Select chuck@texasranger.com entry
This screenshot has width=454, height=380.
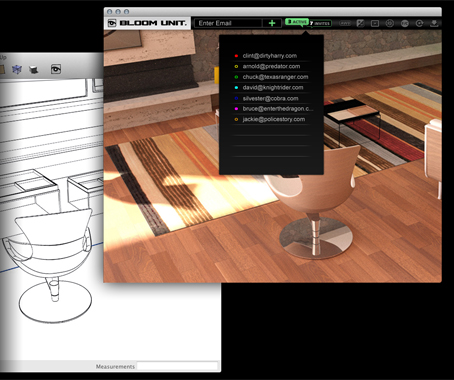pos(275,77)
